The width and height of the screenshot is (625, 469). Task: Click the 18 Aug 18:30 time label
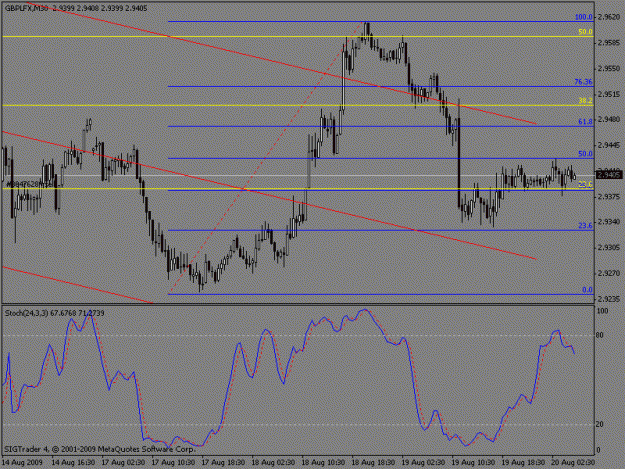(x=373, y=463)
